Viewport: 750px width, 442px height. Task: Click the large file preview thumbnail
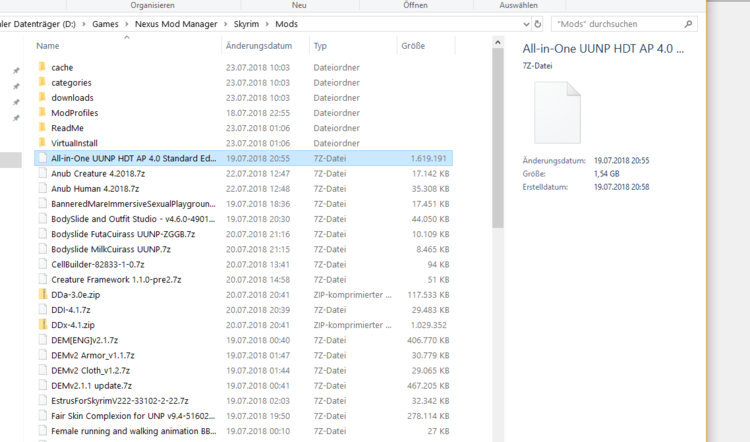pos(557,113)
